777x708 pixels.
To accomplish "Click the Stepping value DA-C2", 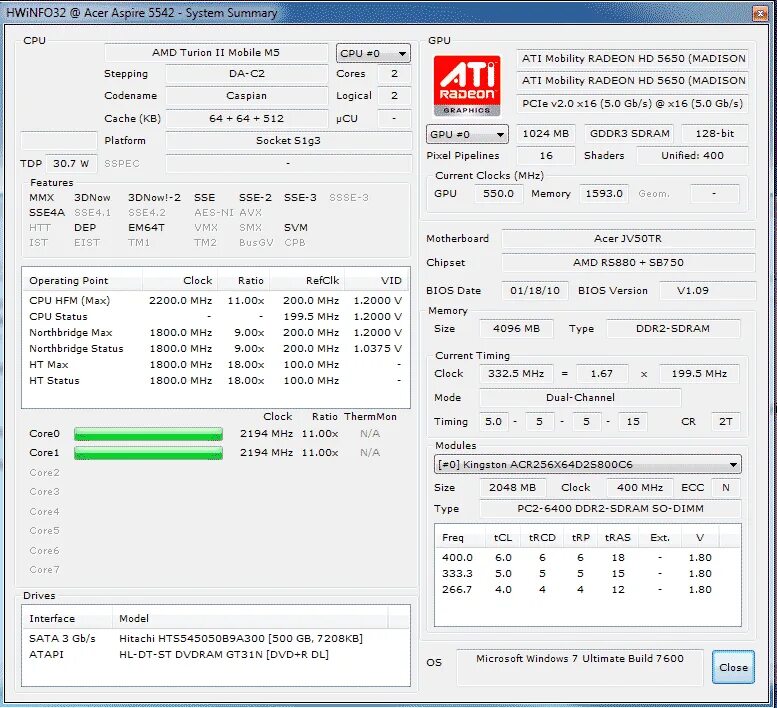I will click(247, 73).
